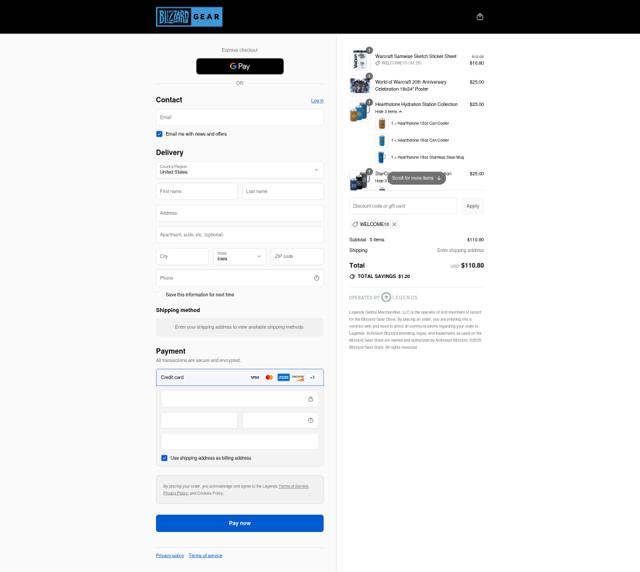
Task: Click the Visa card icon
Action: pos(255,377)
